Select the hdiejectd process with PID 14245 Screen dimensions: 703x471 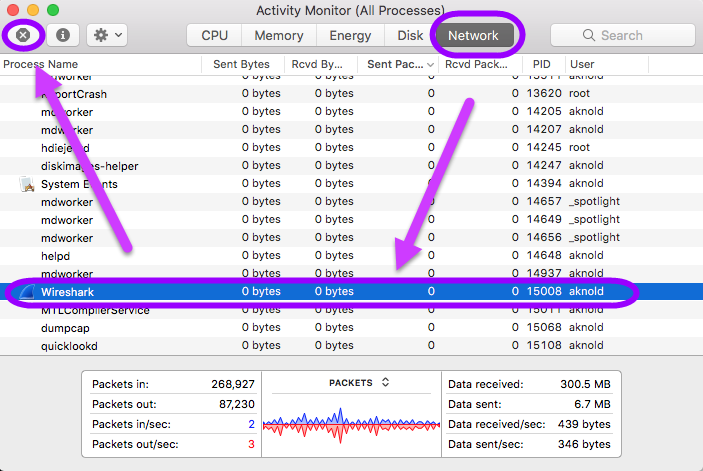pos(352,148)
